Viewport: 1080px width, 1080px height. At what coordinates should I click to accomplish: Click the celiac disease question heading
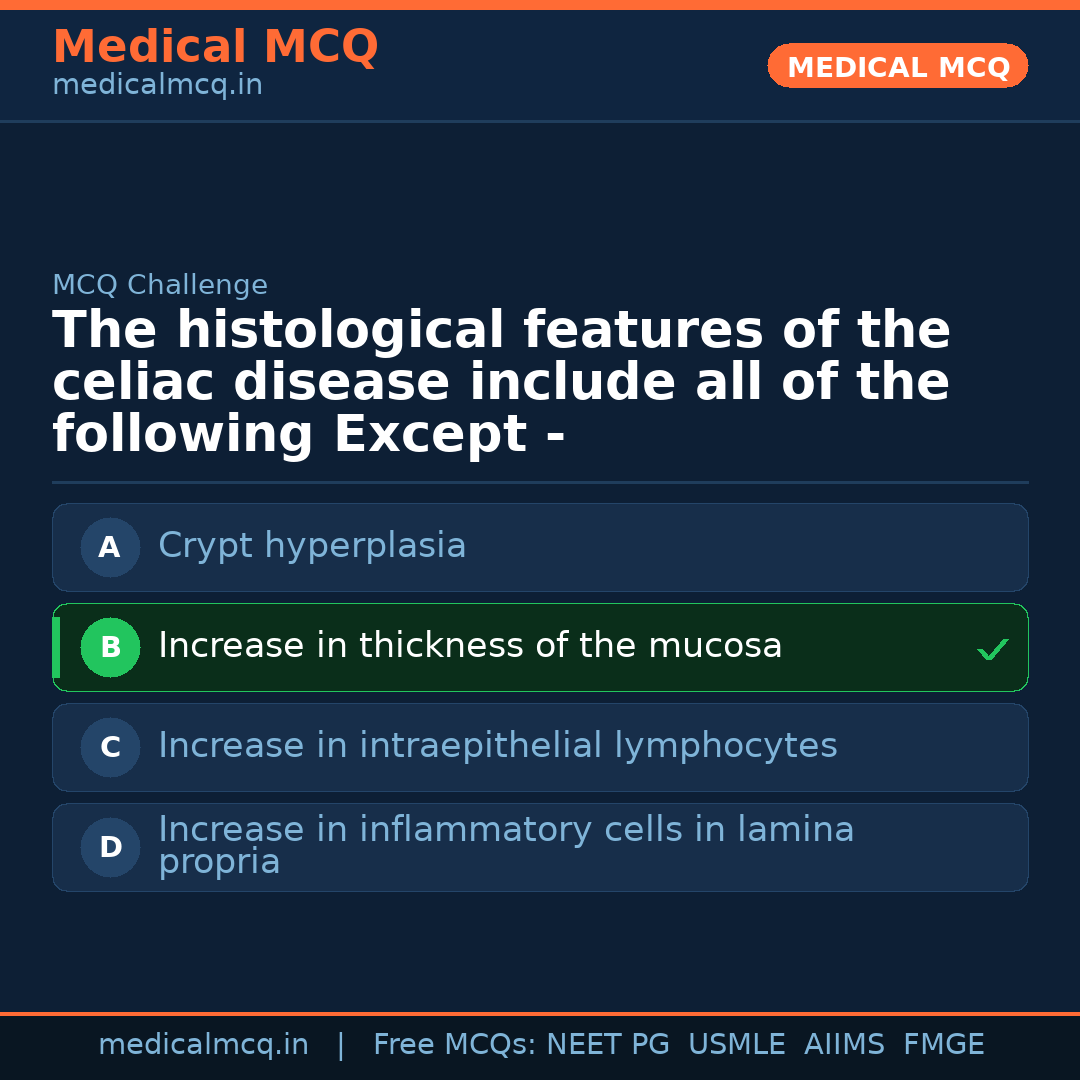tap(500, 382)
